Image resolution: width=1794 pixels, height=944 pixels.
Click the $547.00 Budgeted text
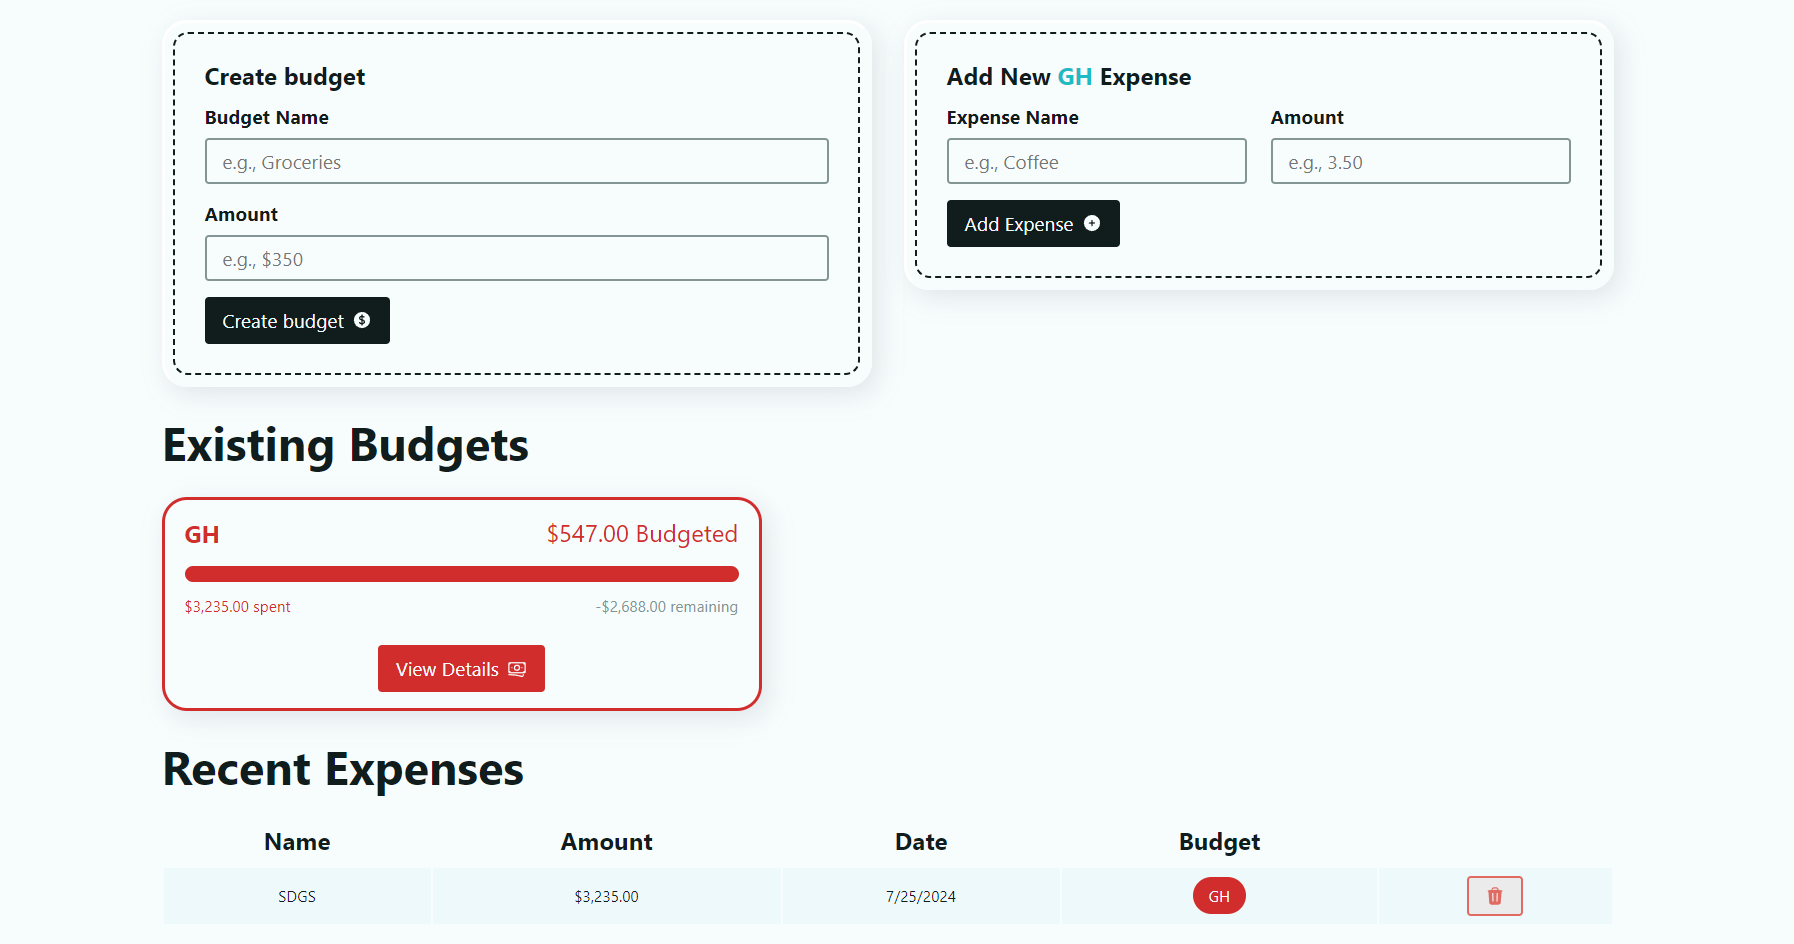pos(642,534)
